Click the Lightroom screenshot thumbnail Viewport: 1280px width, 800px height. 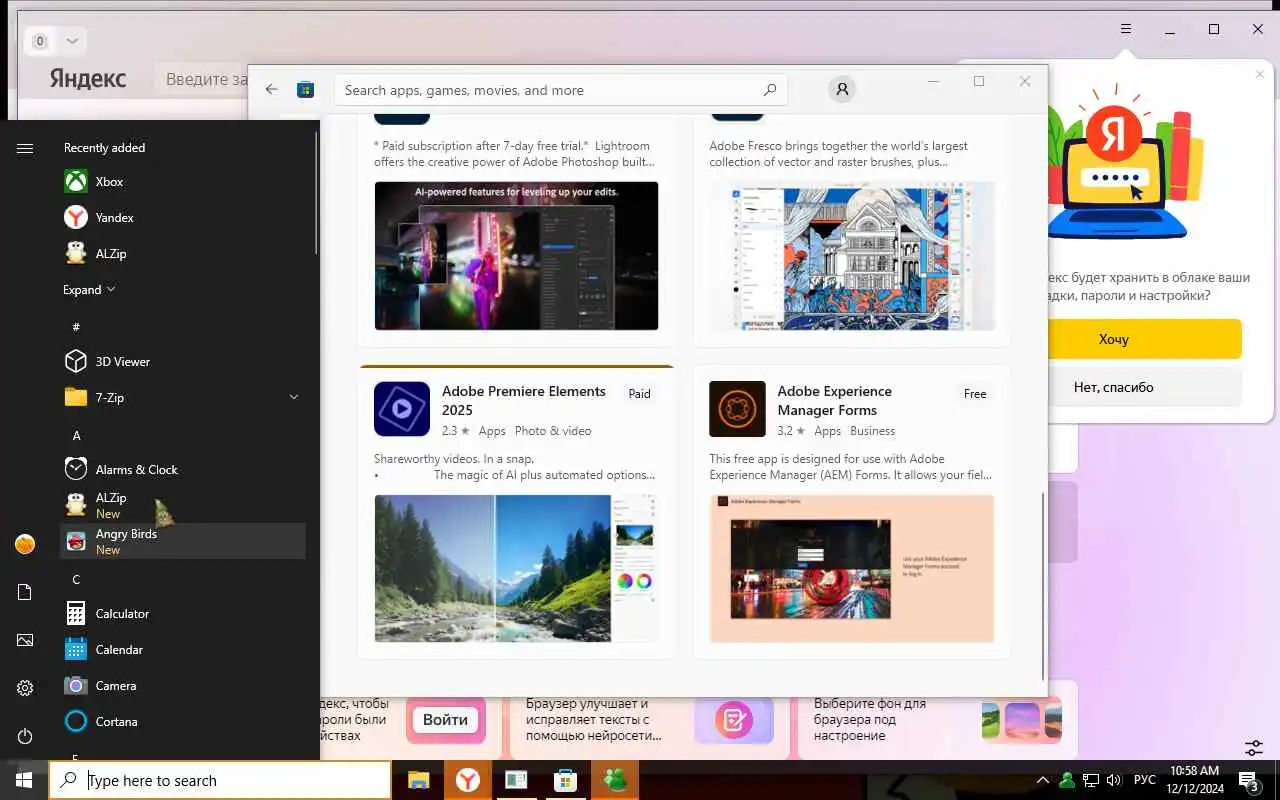click(516, 256)
